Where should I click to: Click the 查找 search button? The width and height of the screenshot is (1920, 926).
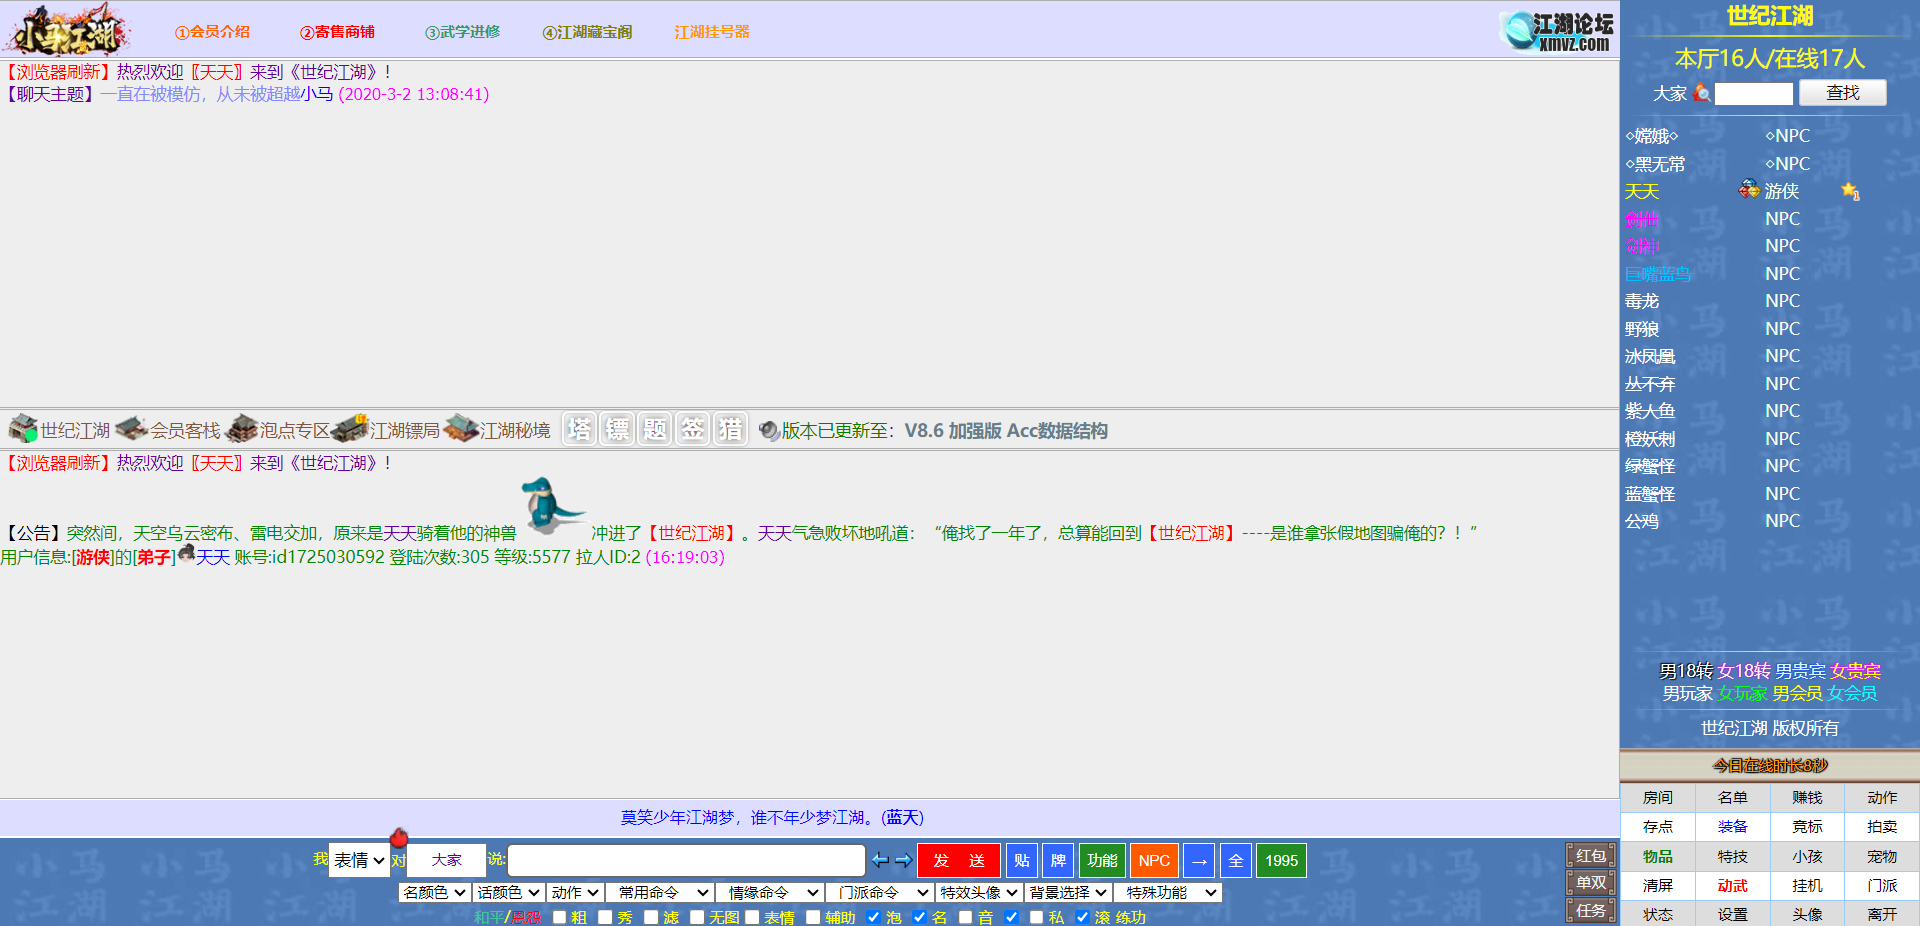[x=1842, y=93]
